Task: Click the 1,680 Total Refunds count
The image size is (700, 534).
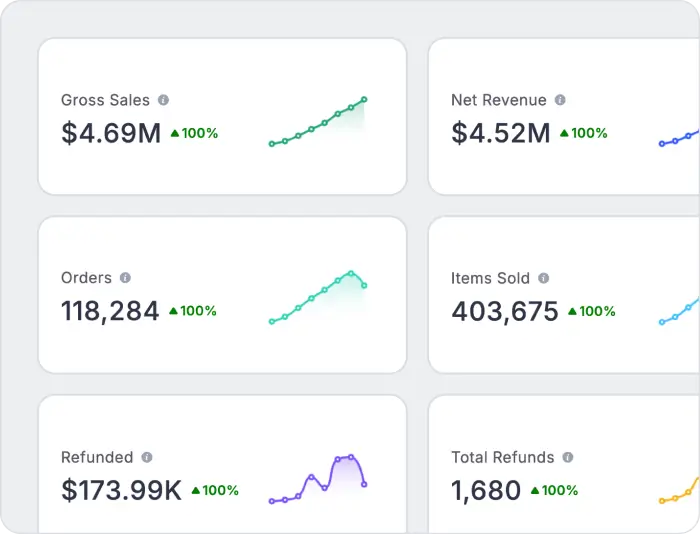Action: tap(486, 490)
